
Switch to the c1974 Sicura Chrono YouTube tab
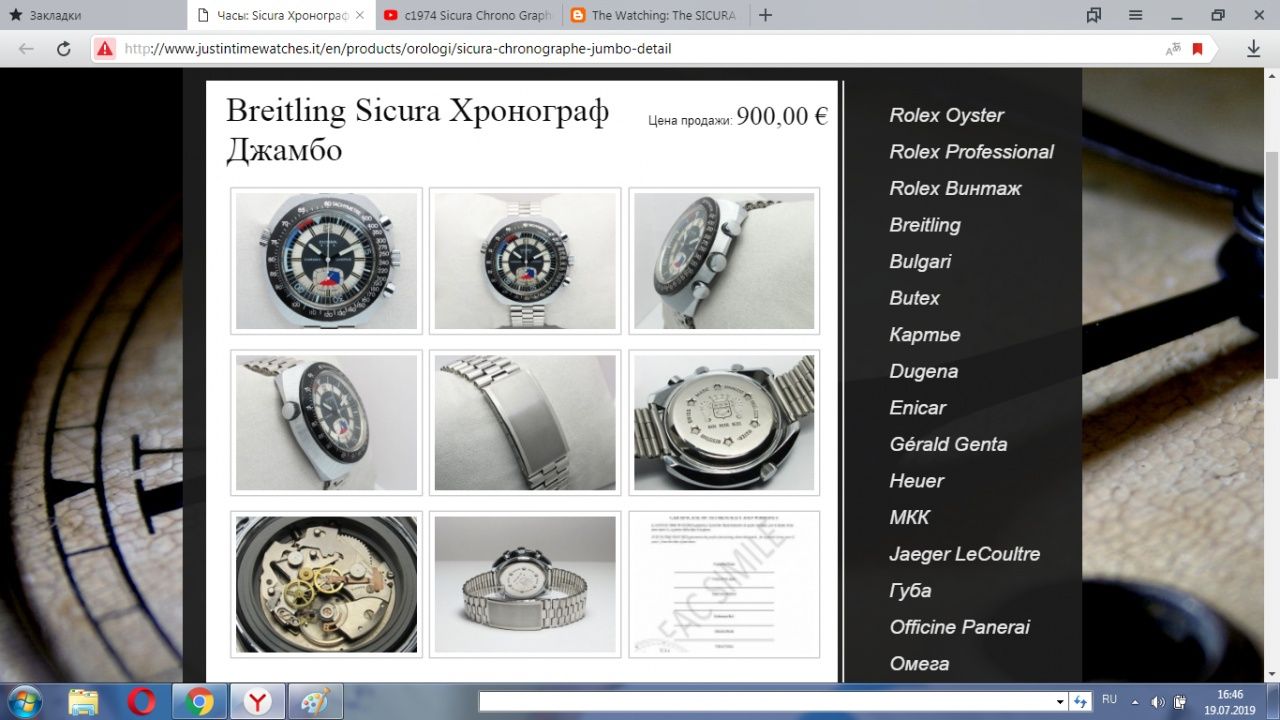(x=468, y=15)
